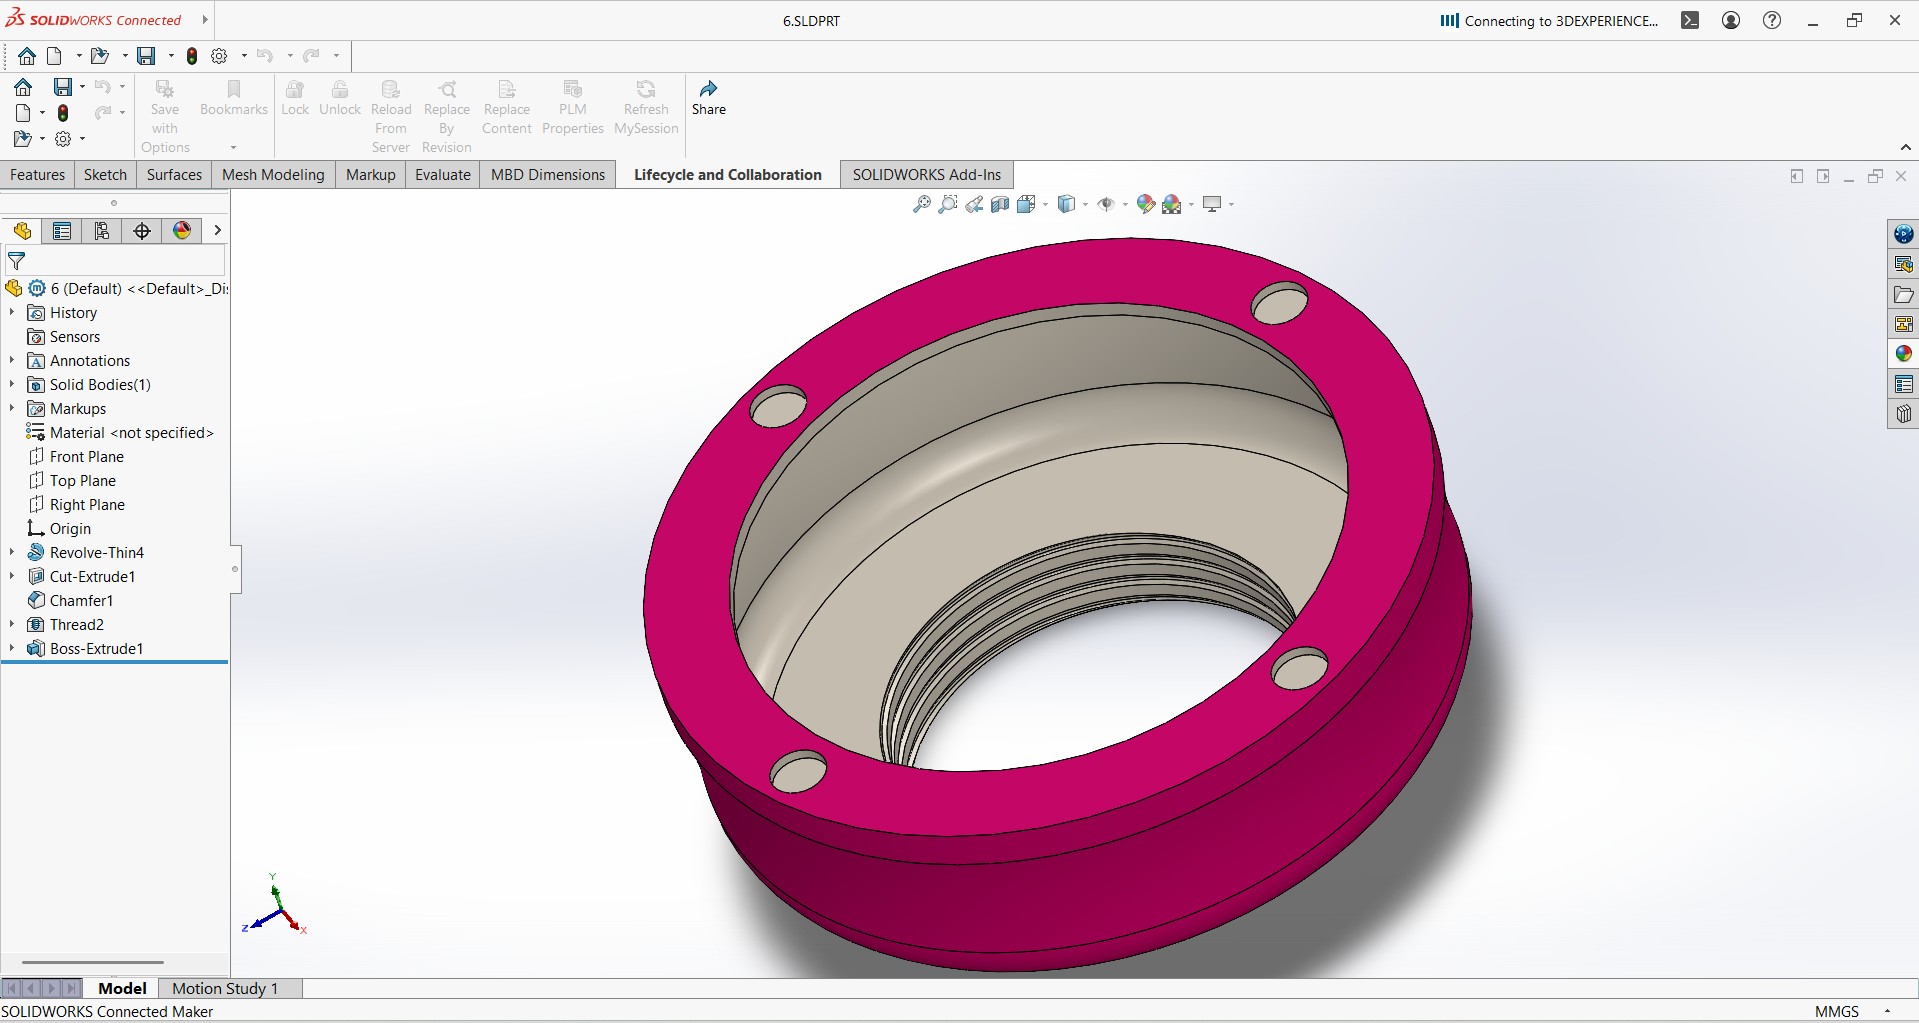
Task: Select Material <not specified> item
Action: [x=131, y=432]
